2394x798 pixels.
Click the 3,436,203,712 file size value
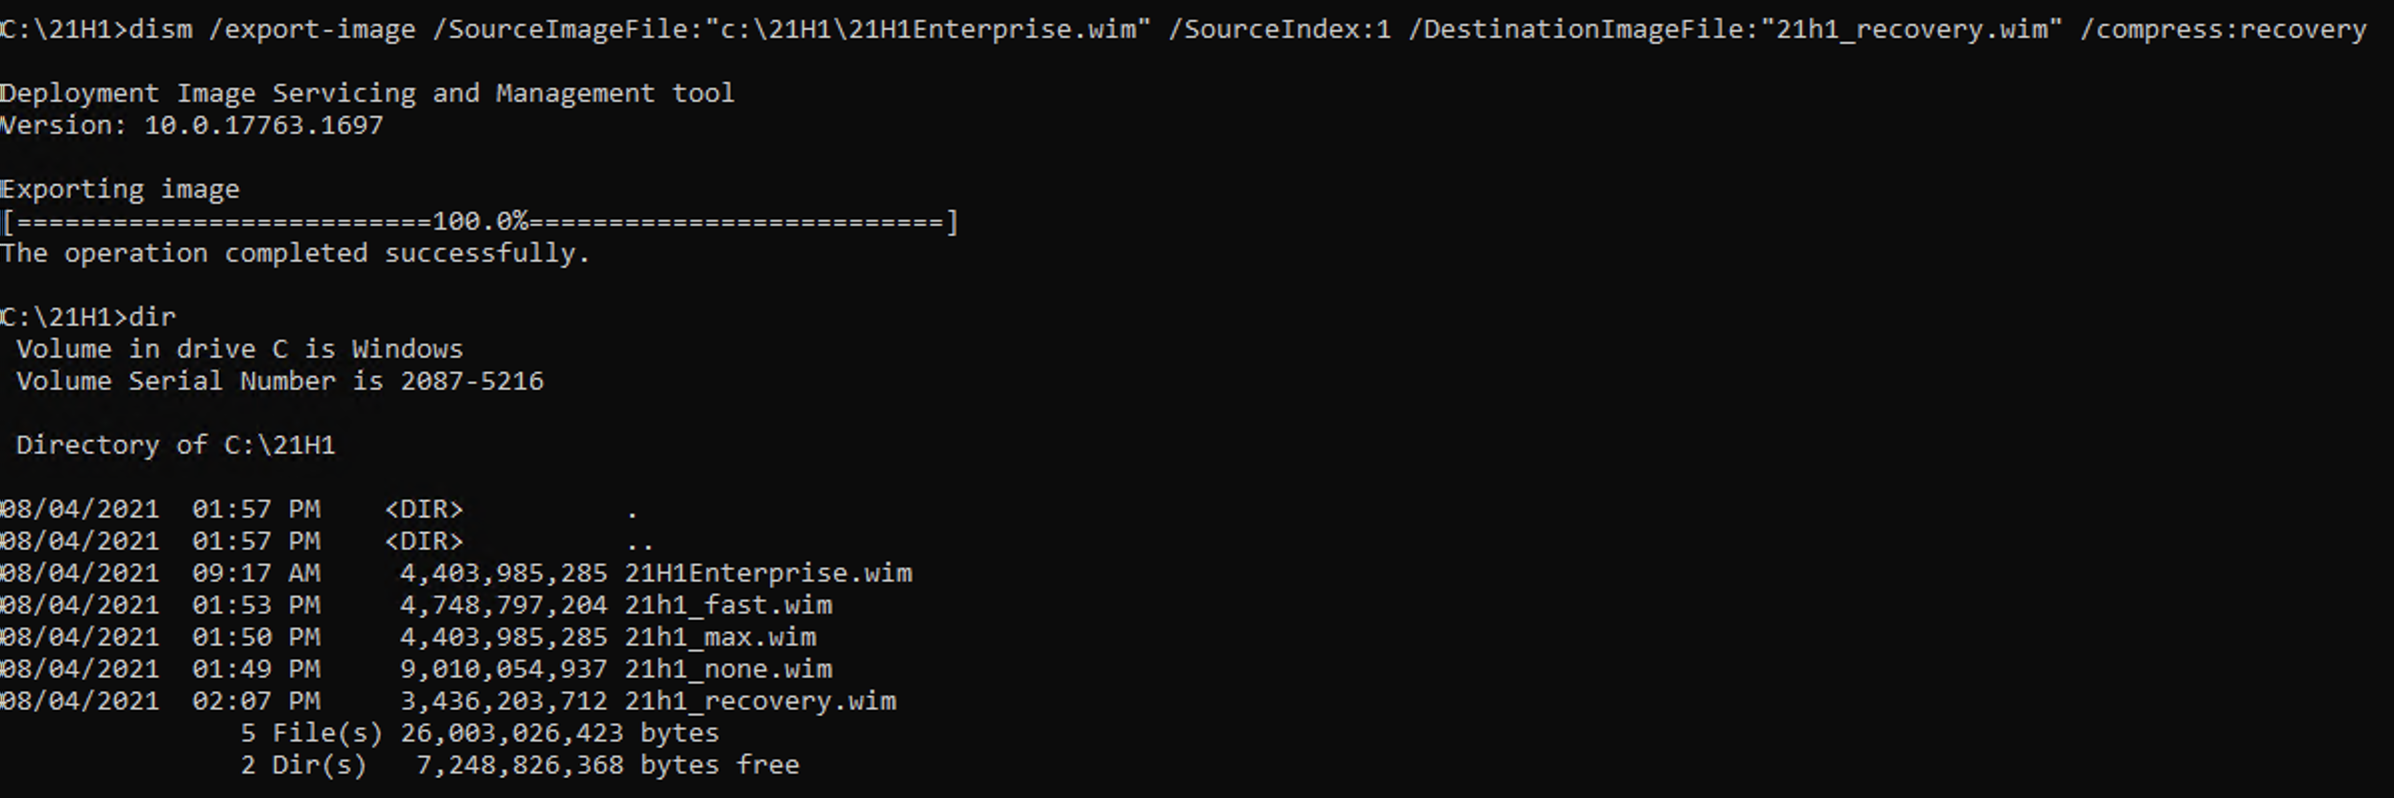[503, 701]
